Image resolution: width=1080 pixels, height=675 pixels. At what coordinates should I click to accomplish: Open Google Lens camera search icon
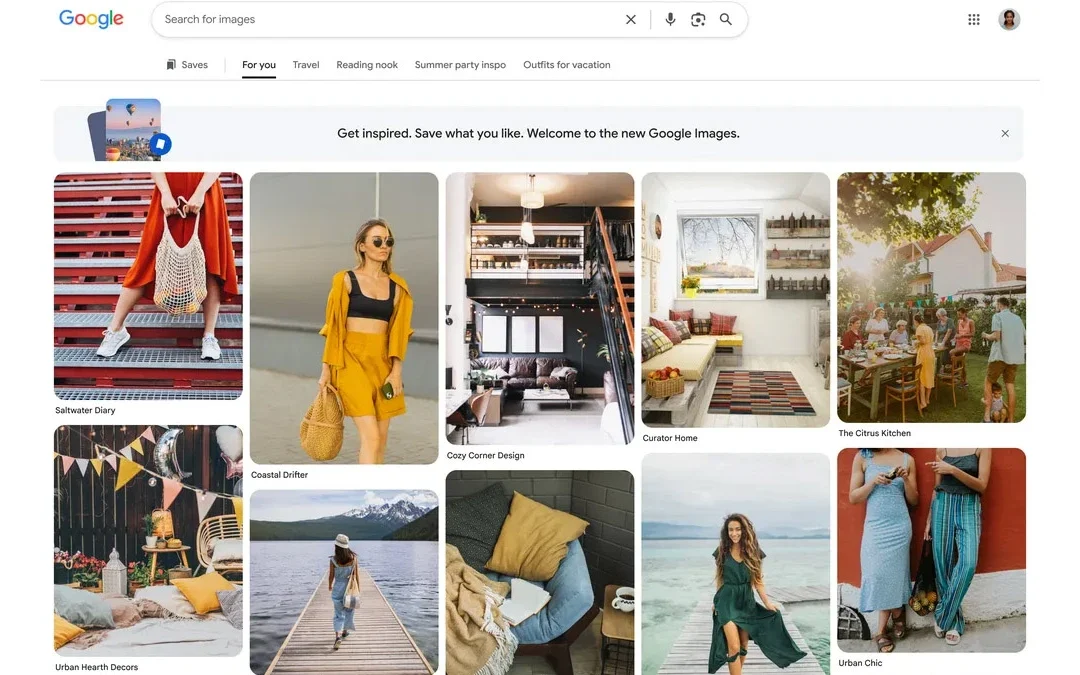pos(698,19)
